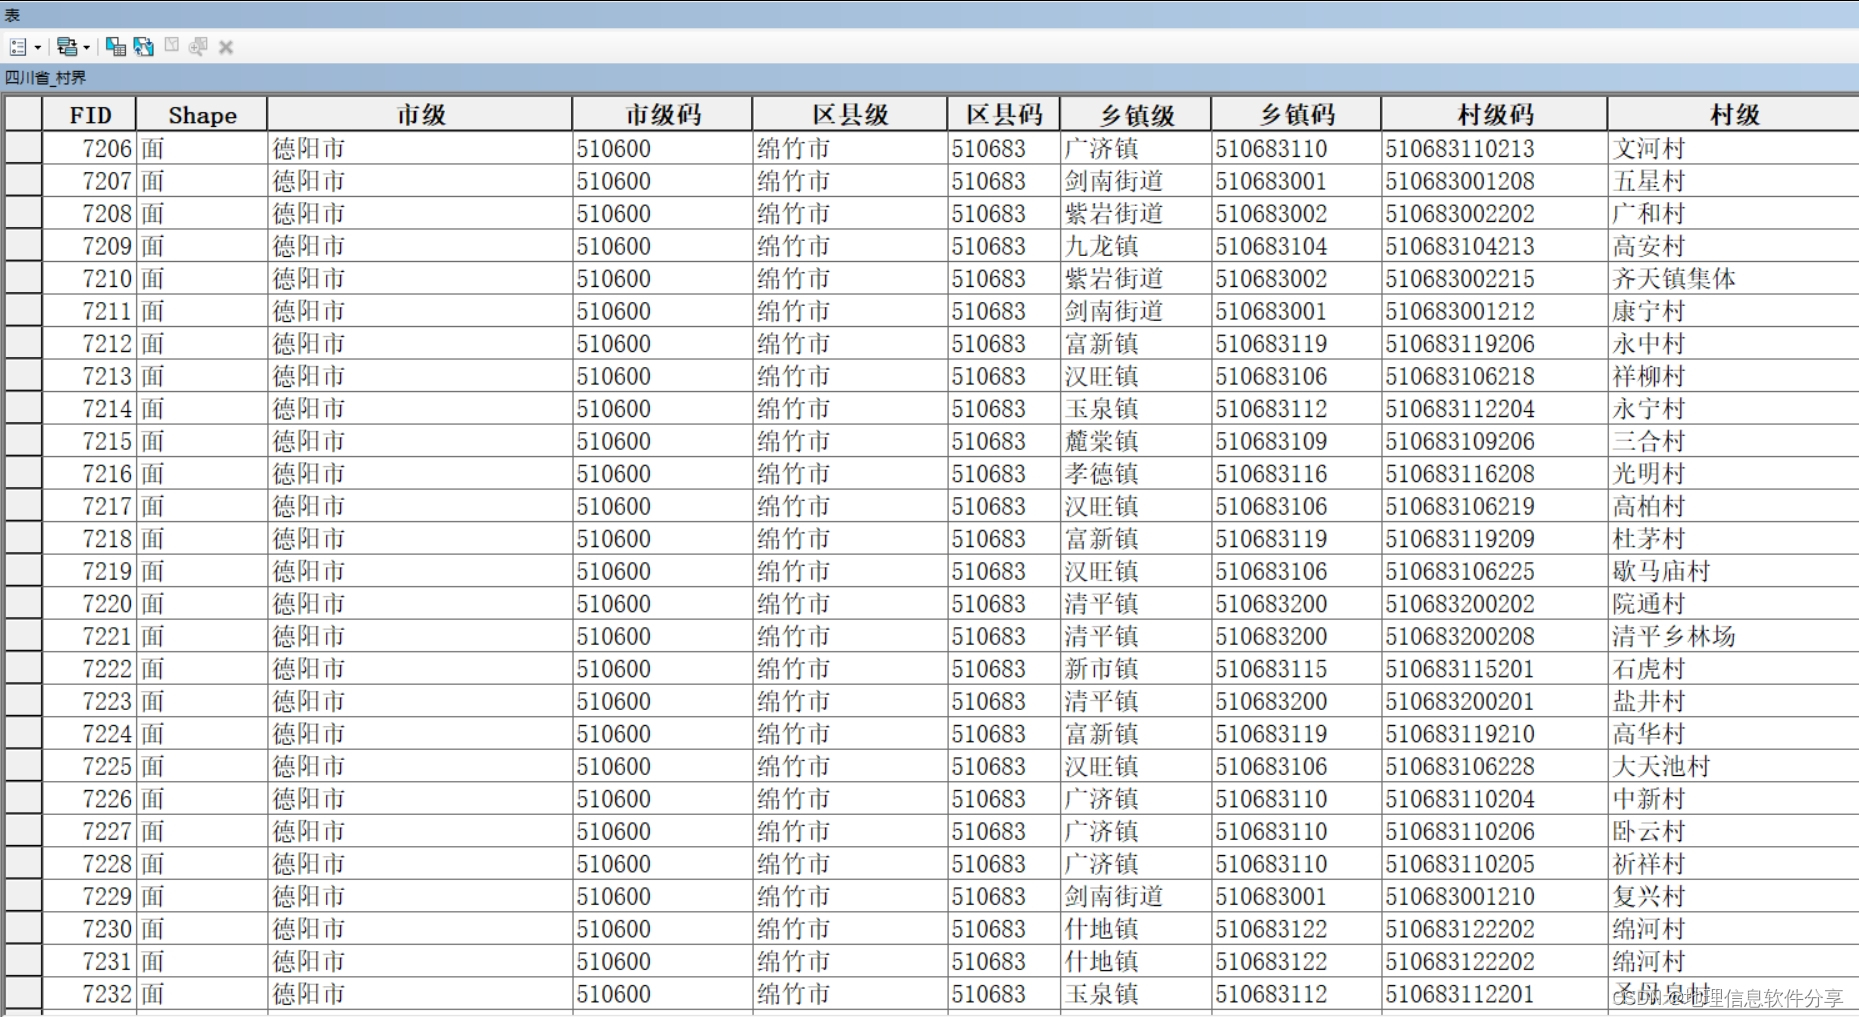Click village name 歇马庙村

(1661, 571)
